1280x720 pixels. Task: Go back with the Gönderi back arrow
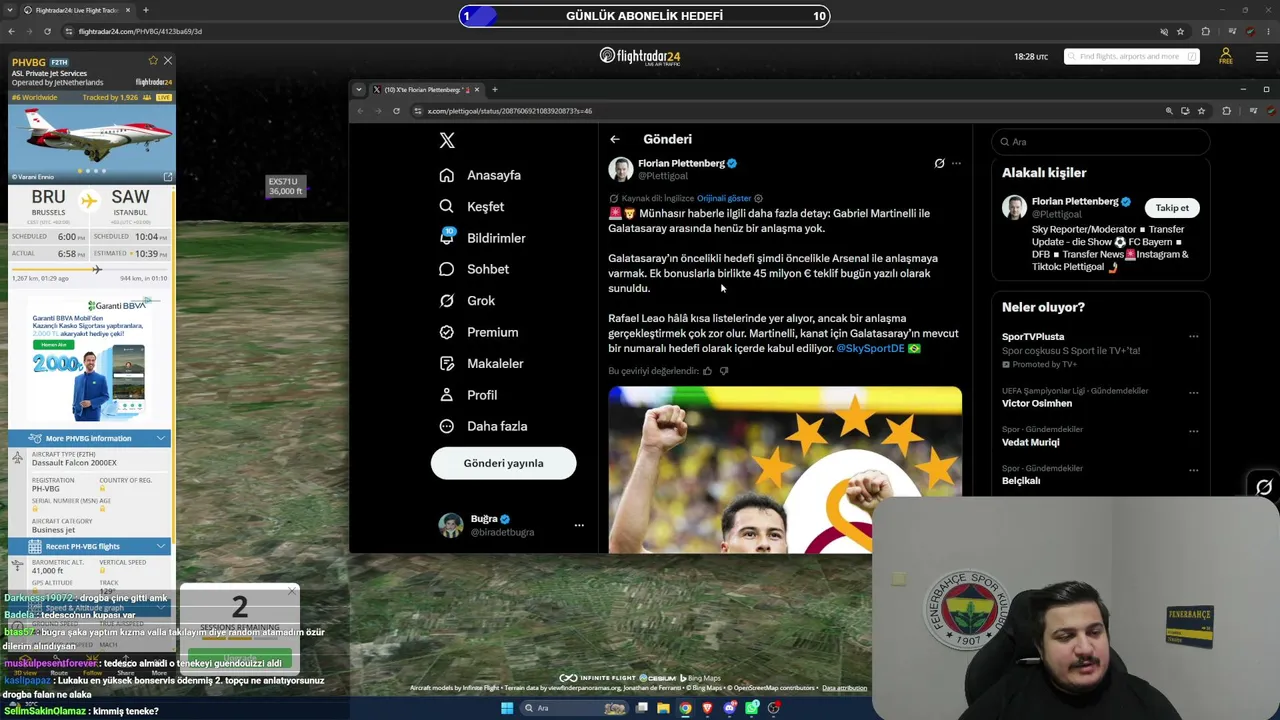[615, 139]
